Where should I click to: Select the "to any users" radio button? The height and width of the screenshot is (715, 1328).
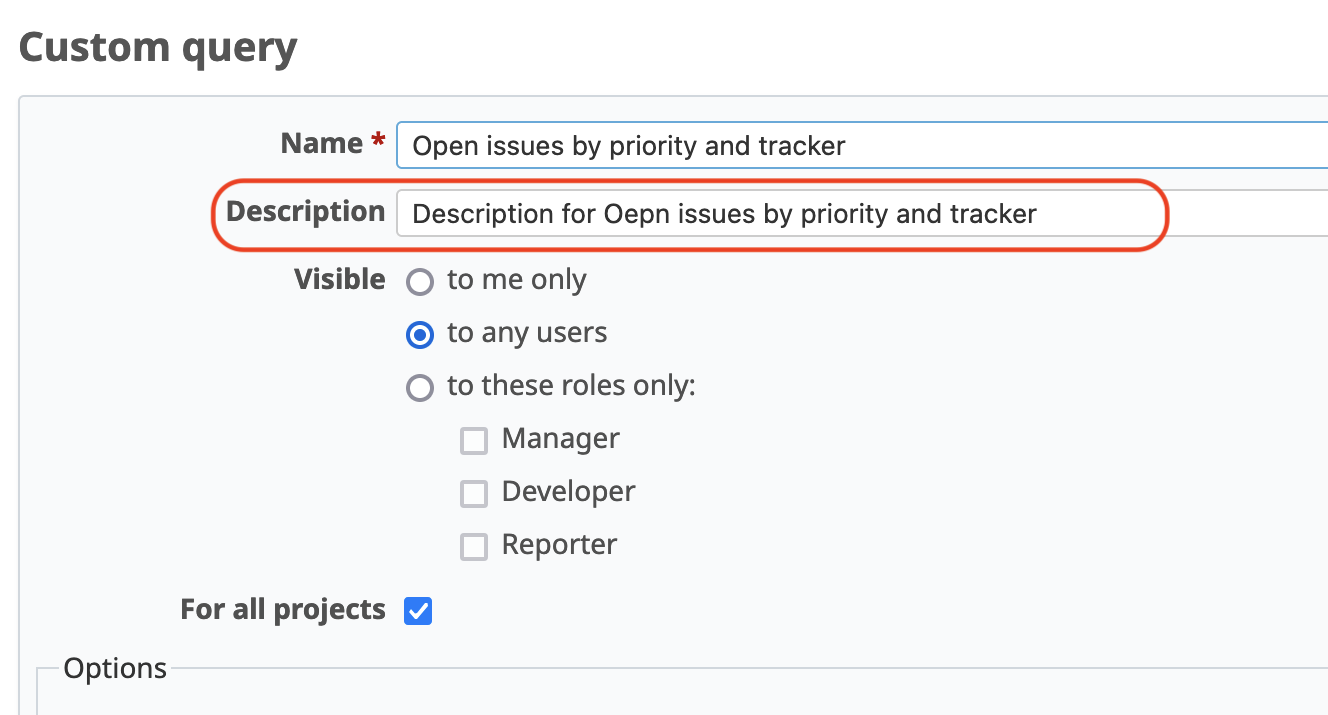tap(420, 334)
